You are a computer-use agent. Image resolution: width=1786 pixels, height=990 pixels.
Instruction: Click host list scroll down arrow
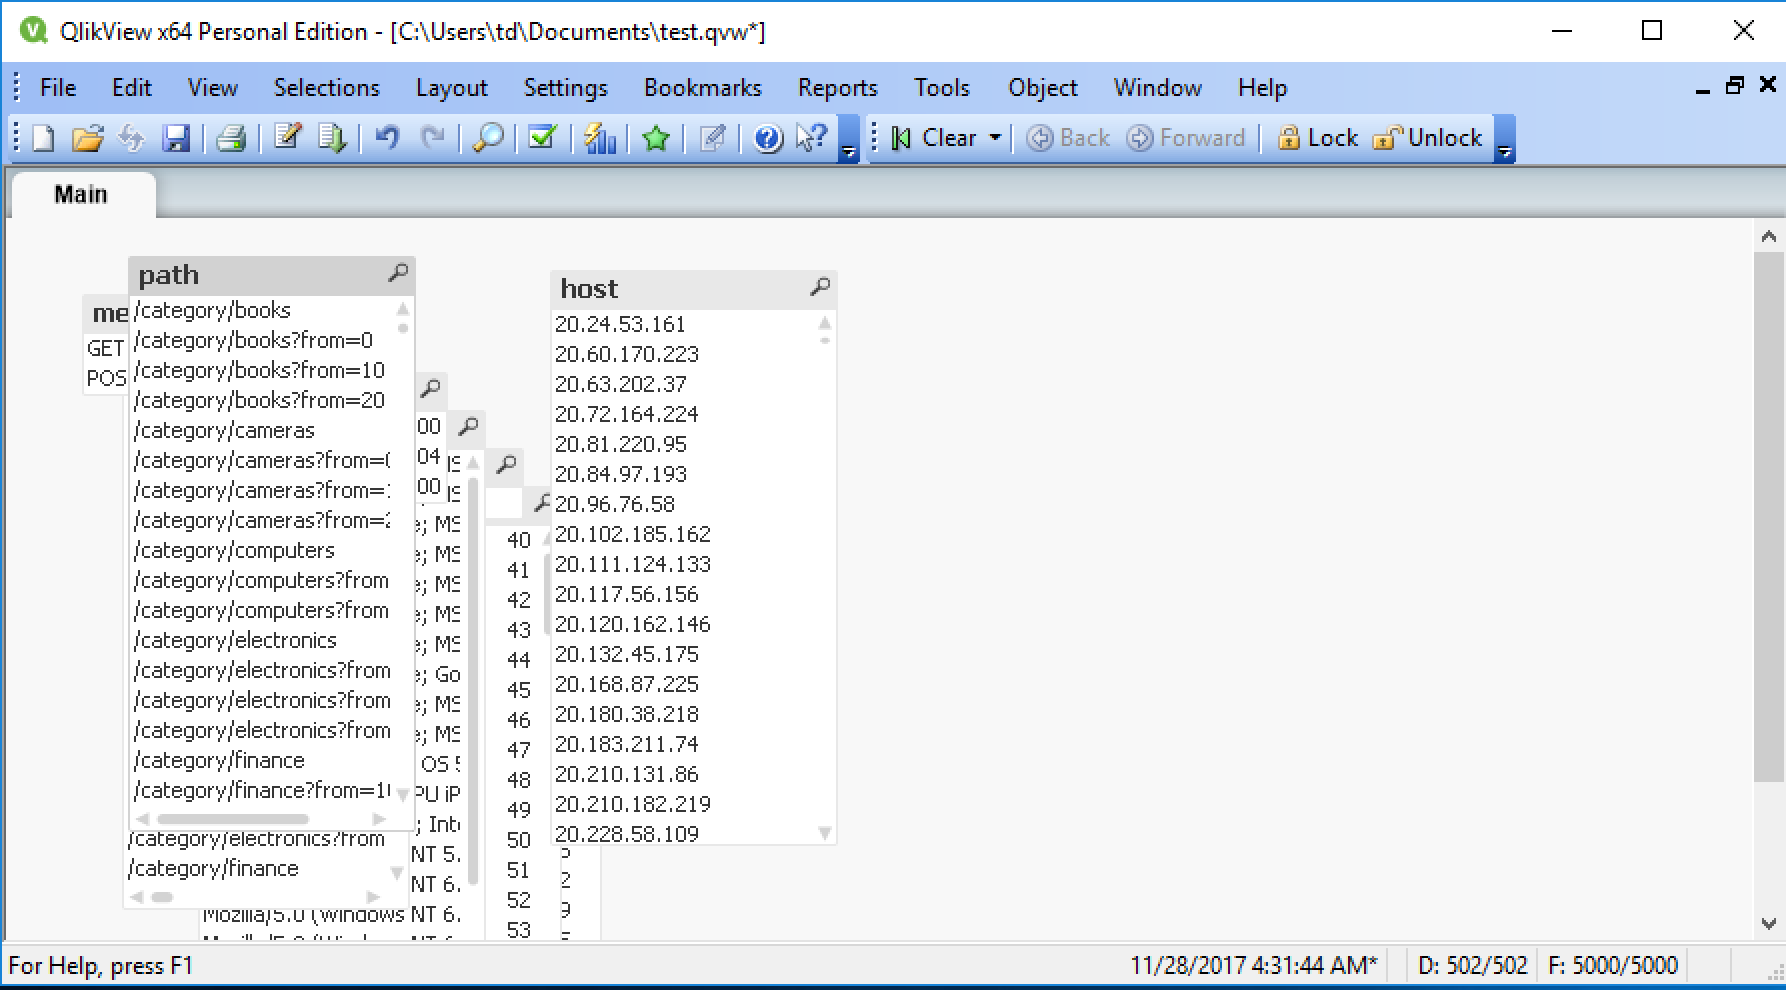[x=825, y=833]
